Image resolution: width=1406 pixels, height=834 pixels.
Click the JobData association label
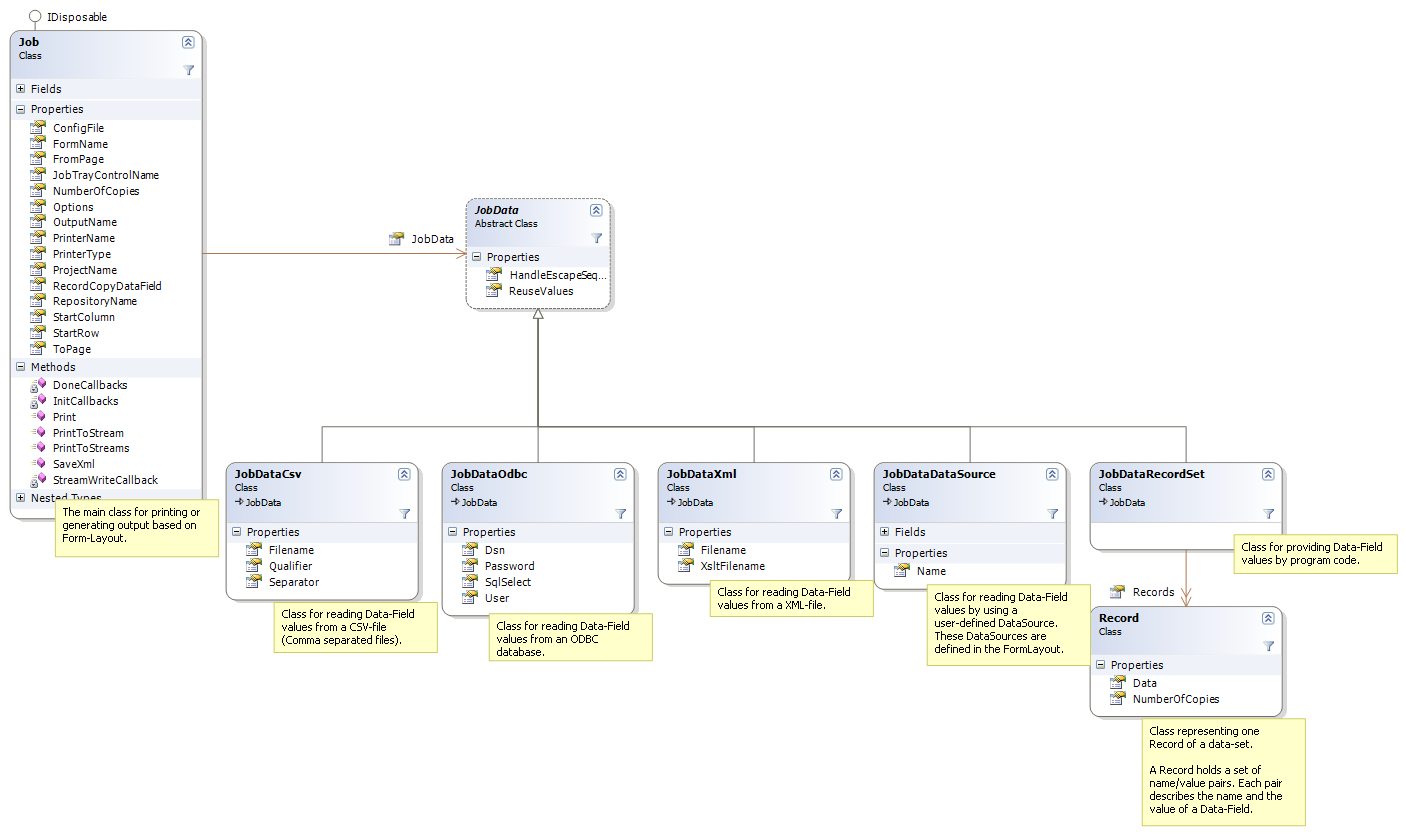click(x=432, y=239)
